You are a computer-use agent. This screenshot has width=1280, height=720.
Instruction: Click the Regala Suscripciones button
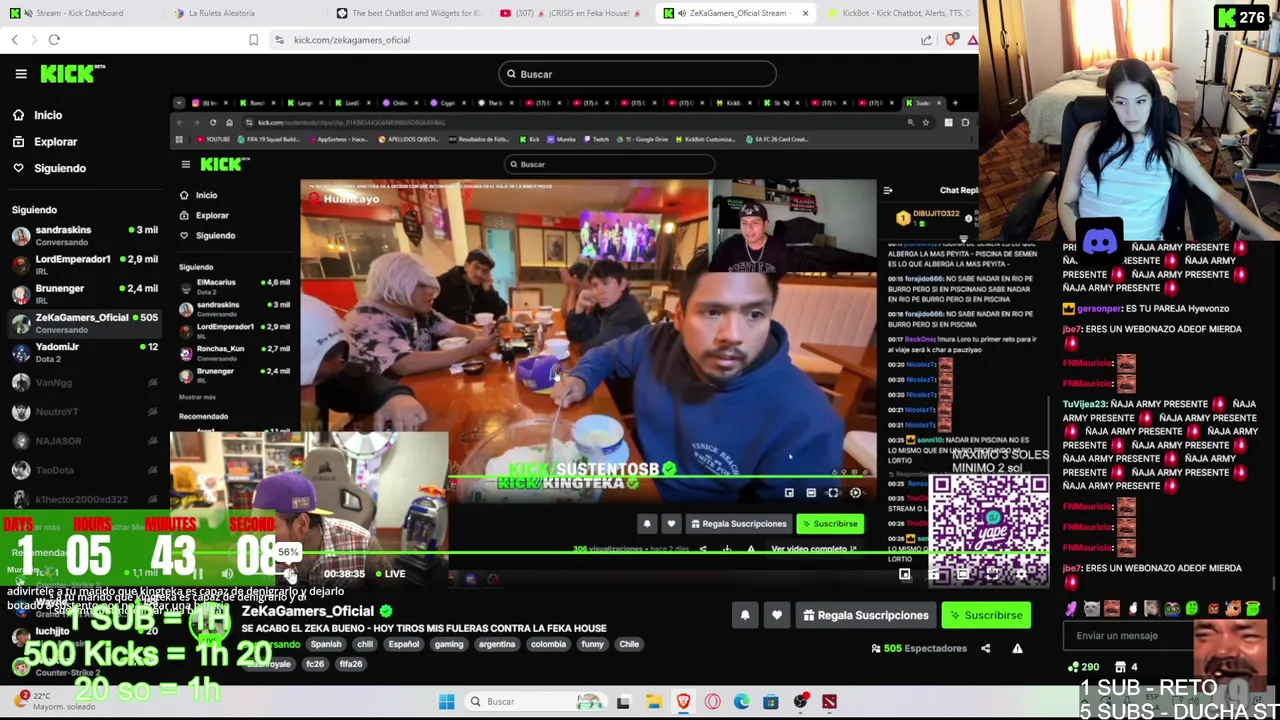coord(864,615)
